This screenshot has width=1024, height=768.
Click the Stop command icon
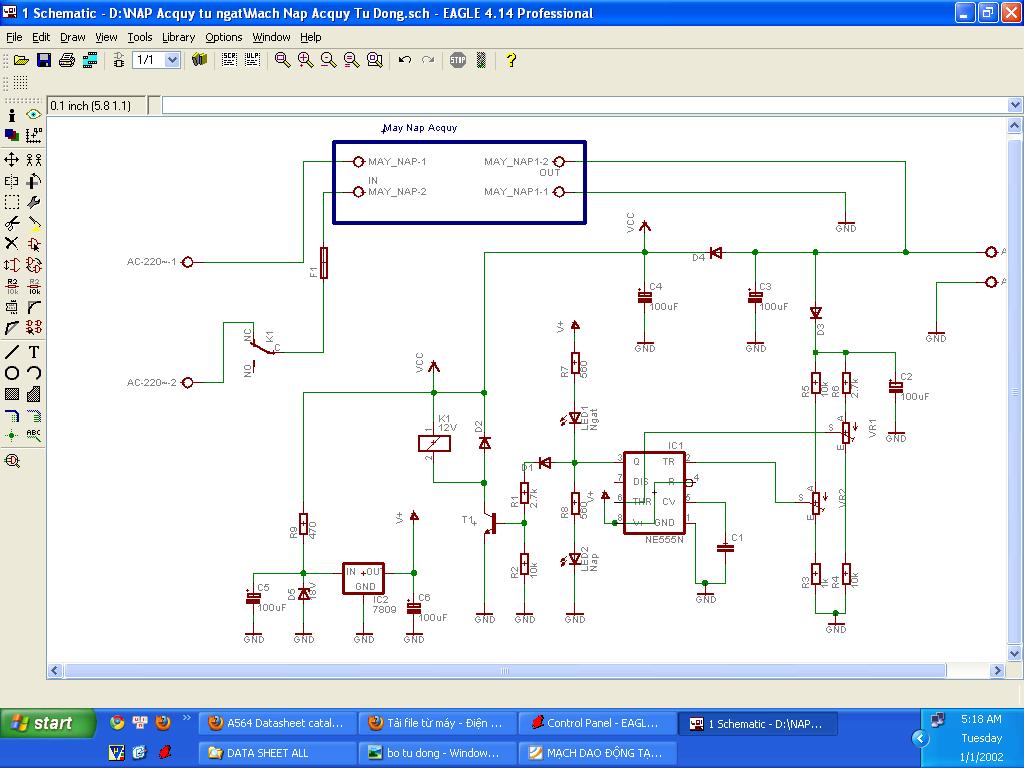[x=458, y=60]
